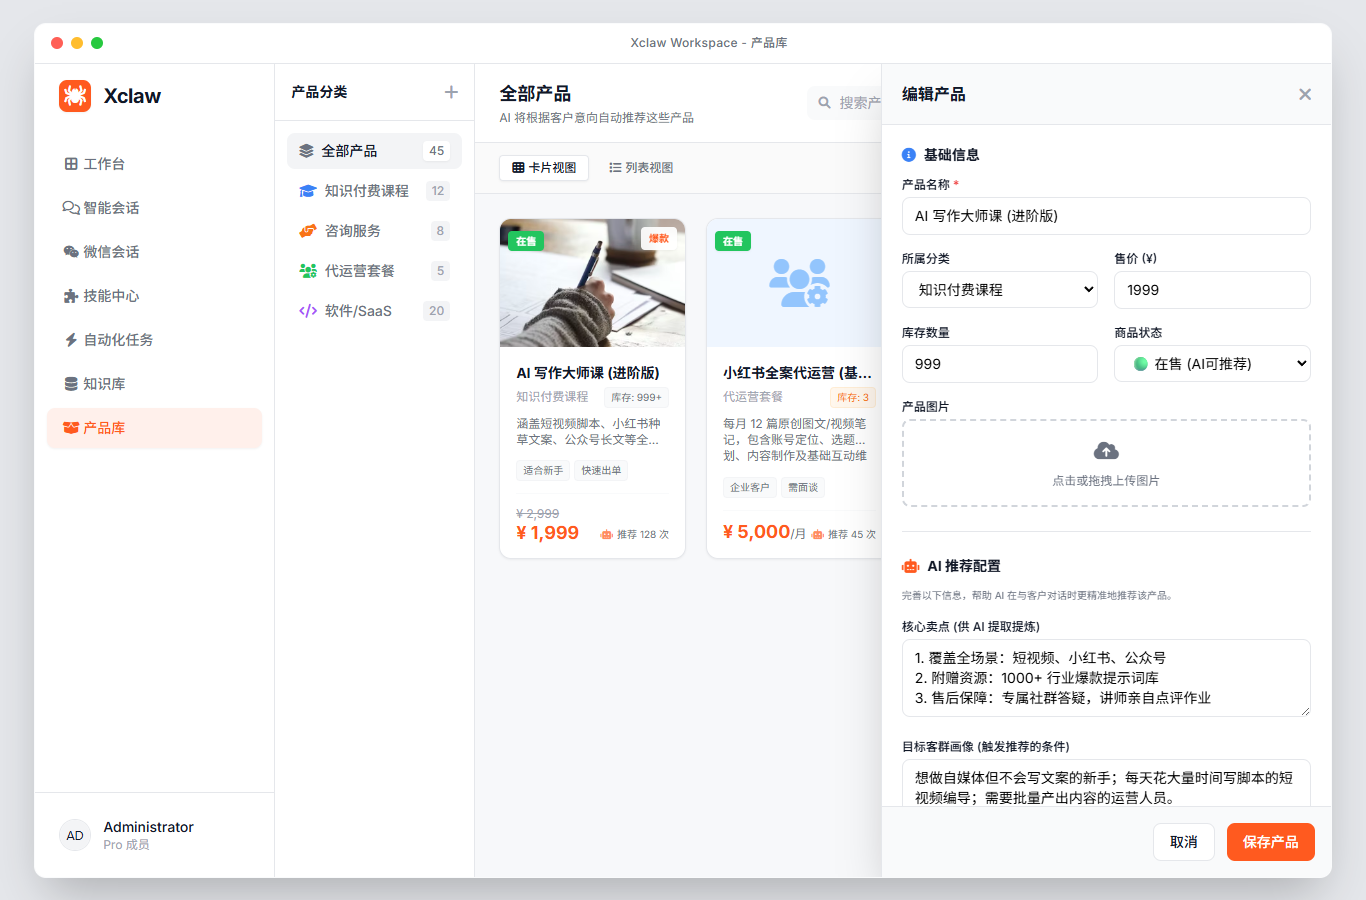Click the search magnifier icon
Viewport: 1366px width, 900px height.
(824, 102)
